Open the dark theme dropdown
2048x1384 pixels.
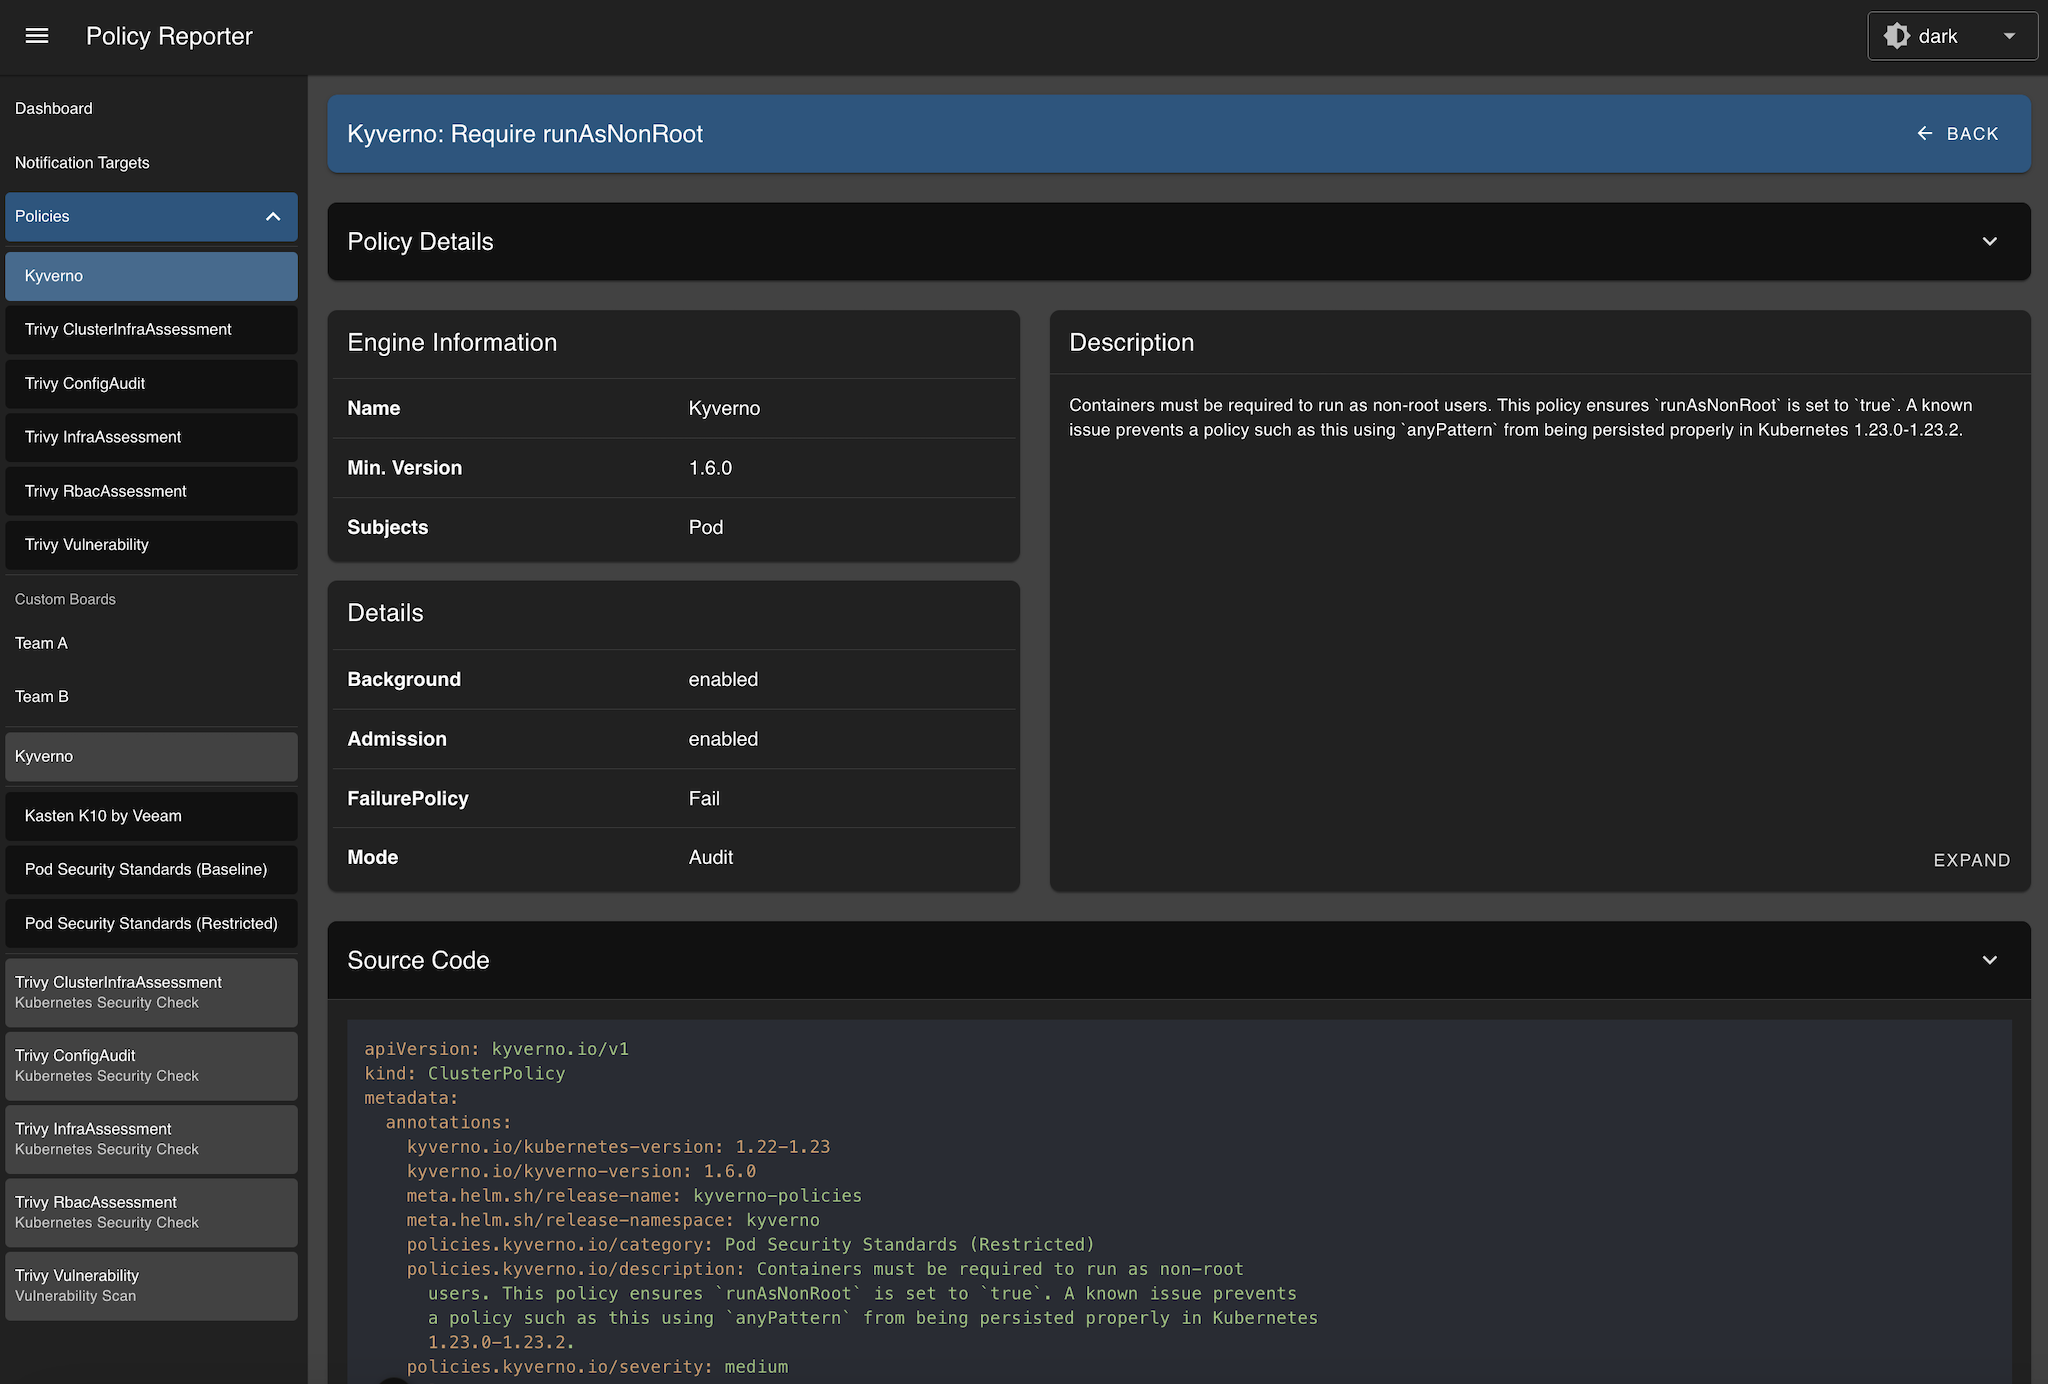1952,36
